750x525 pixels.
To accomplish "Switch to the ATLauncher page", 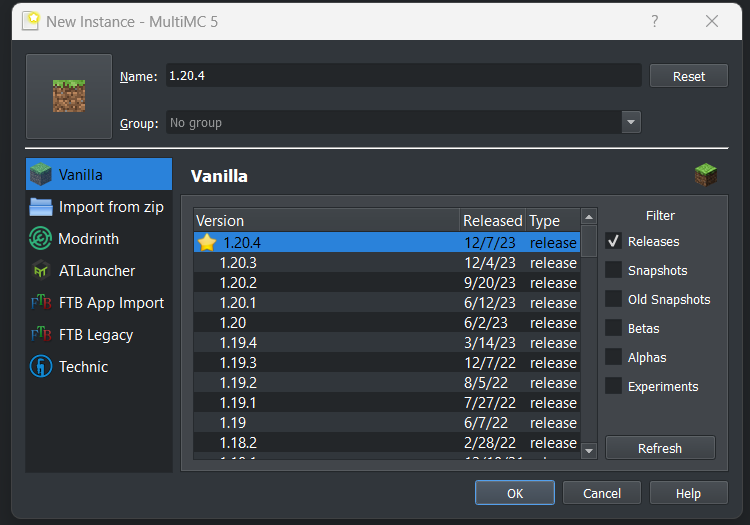I will (99, 271).
